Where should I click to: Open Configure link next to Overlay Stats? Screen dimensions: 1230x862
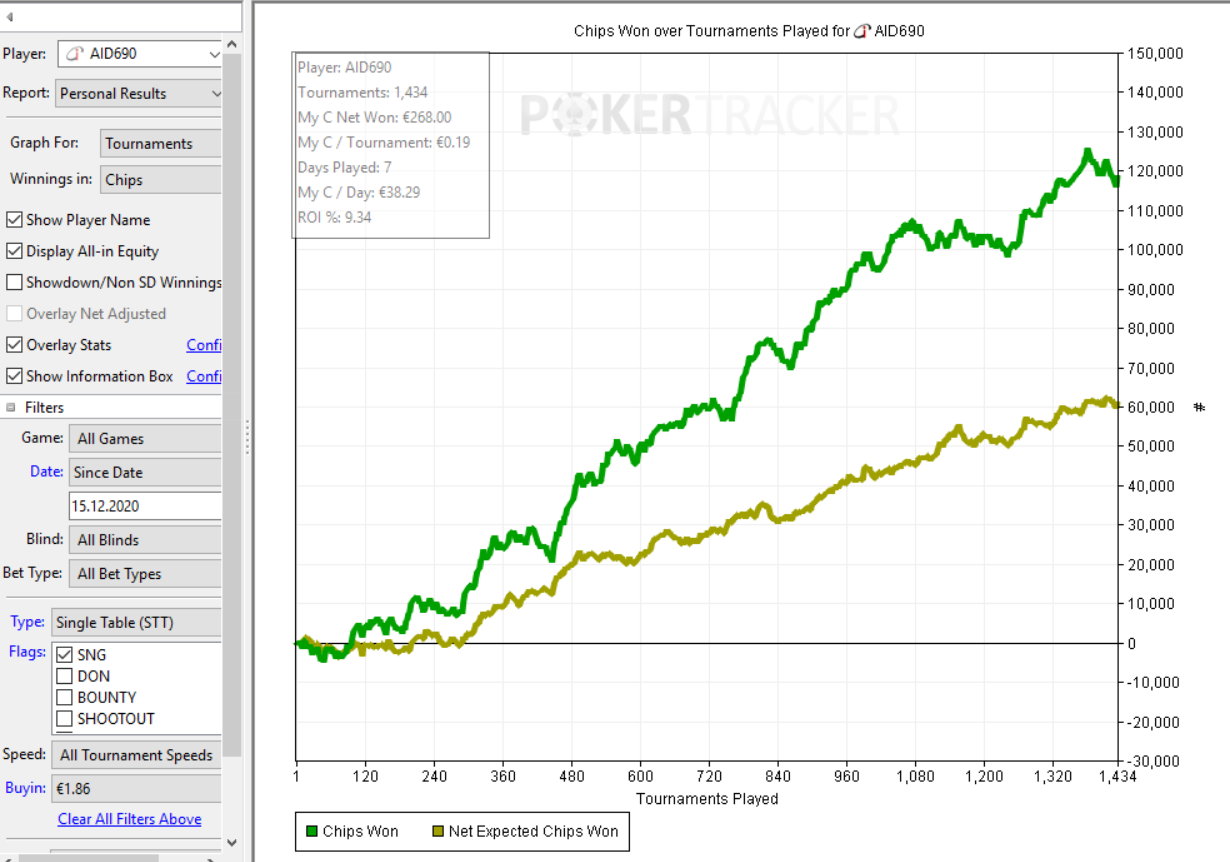click(203, 345)
